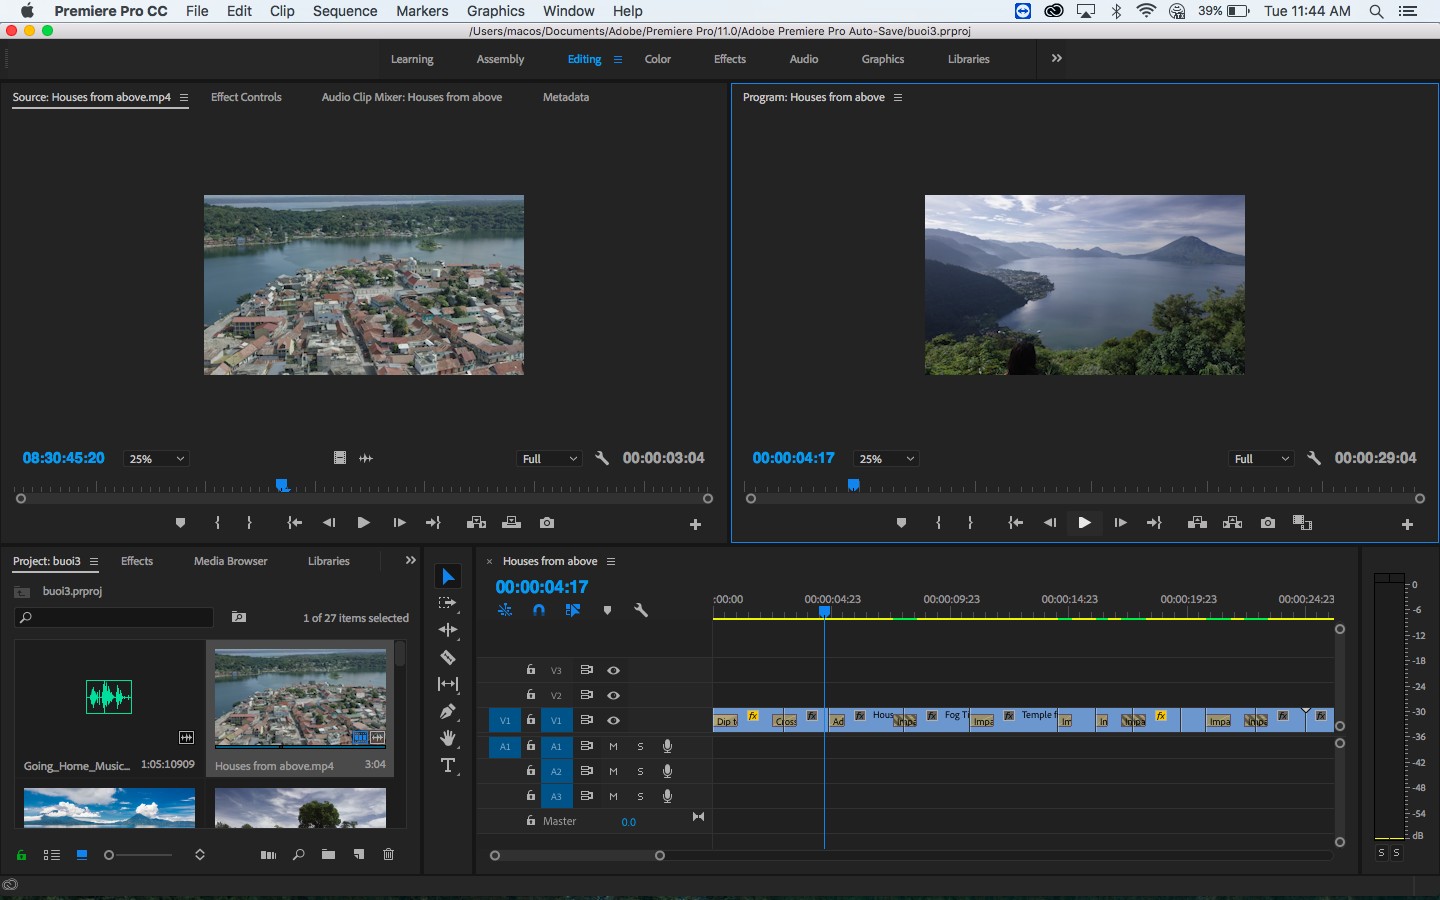
Task: Solo audio track A2
Action: 640,771
